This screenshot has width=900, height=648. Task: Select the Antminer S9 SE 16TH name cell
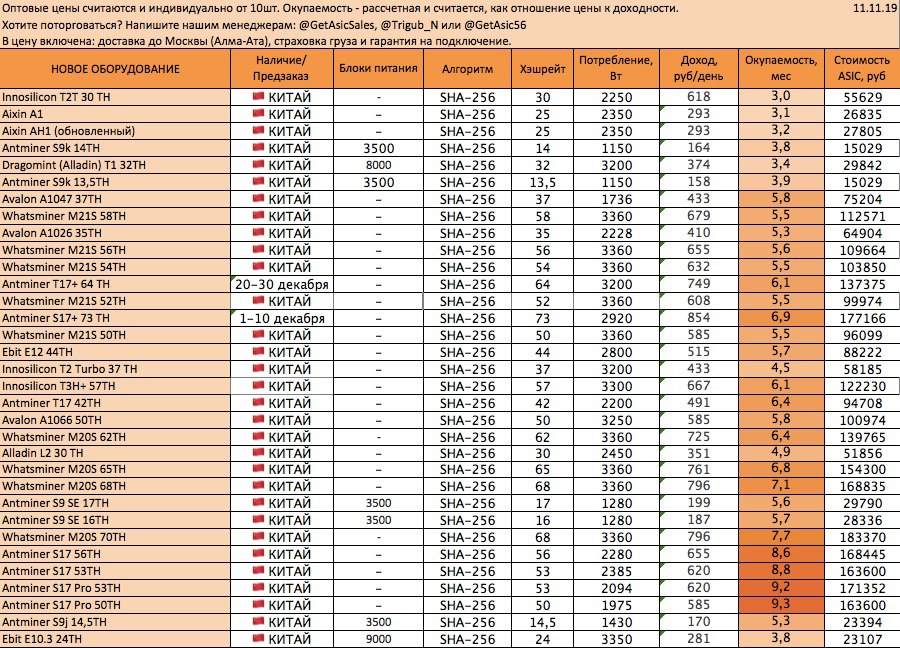(115, 520)
